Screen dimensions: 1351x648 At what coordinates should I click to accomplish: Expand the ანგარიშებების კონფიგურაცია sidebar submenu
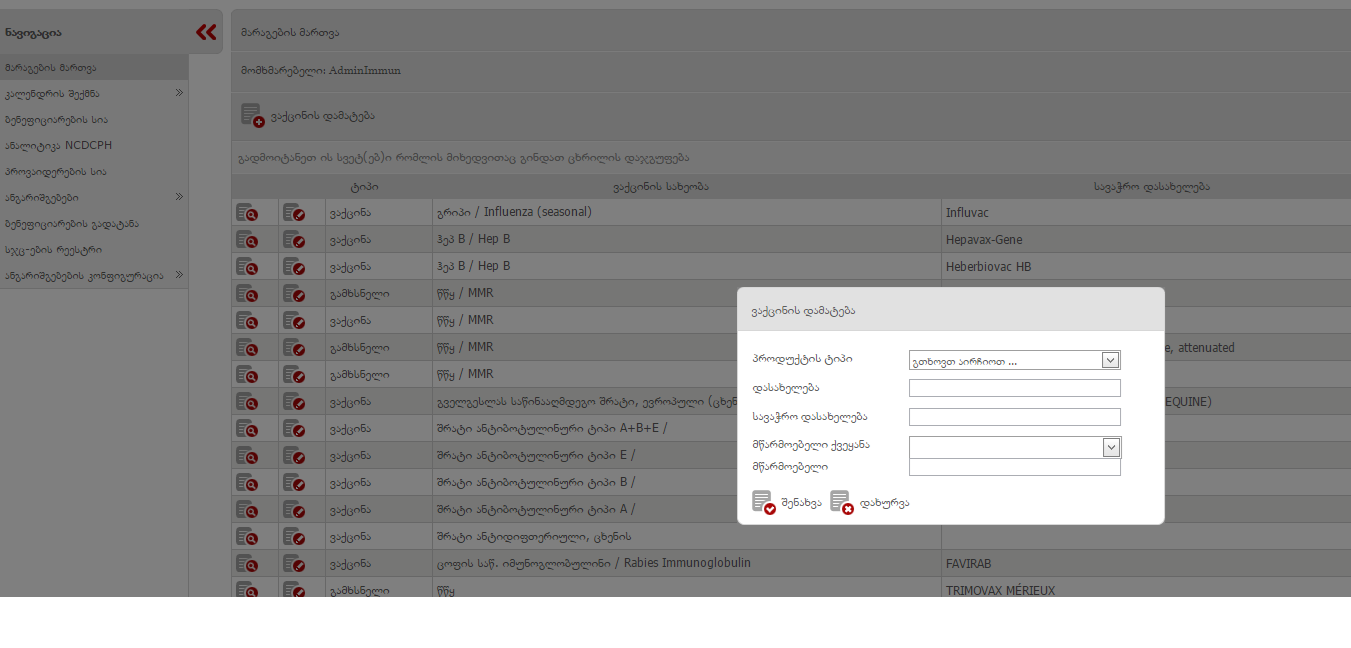pyautogui.click(x=179, y=275)
